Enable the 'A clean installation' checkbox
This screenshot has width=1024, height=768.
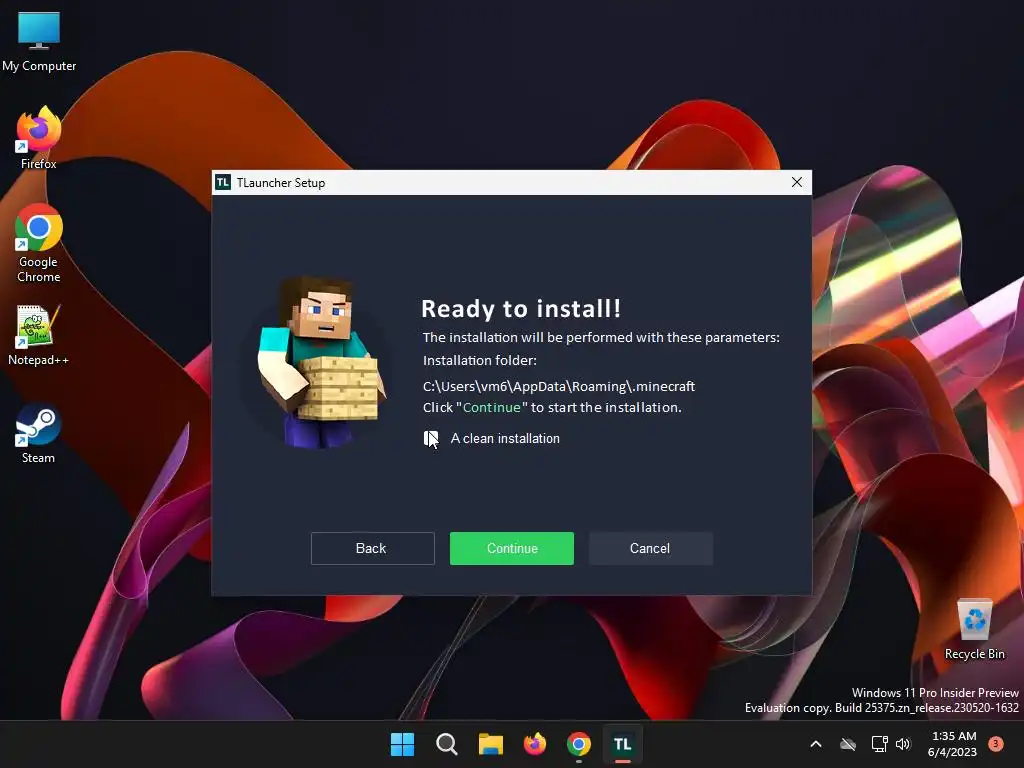431,438
